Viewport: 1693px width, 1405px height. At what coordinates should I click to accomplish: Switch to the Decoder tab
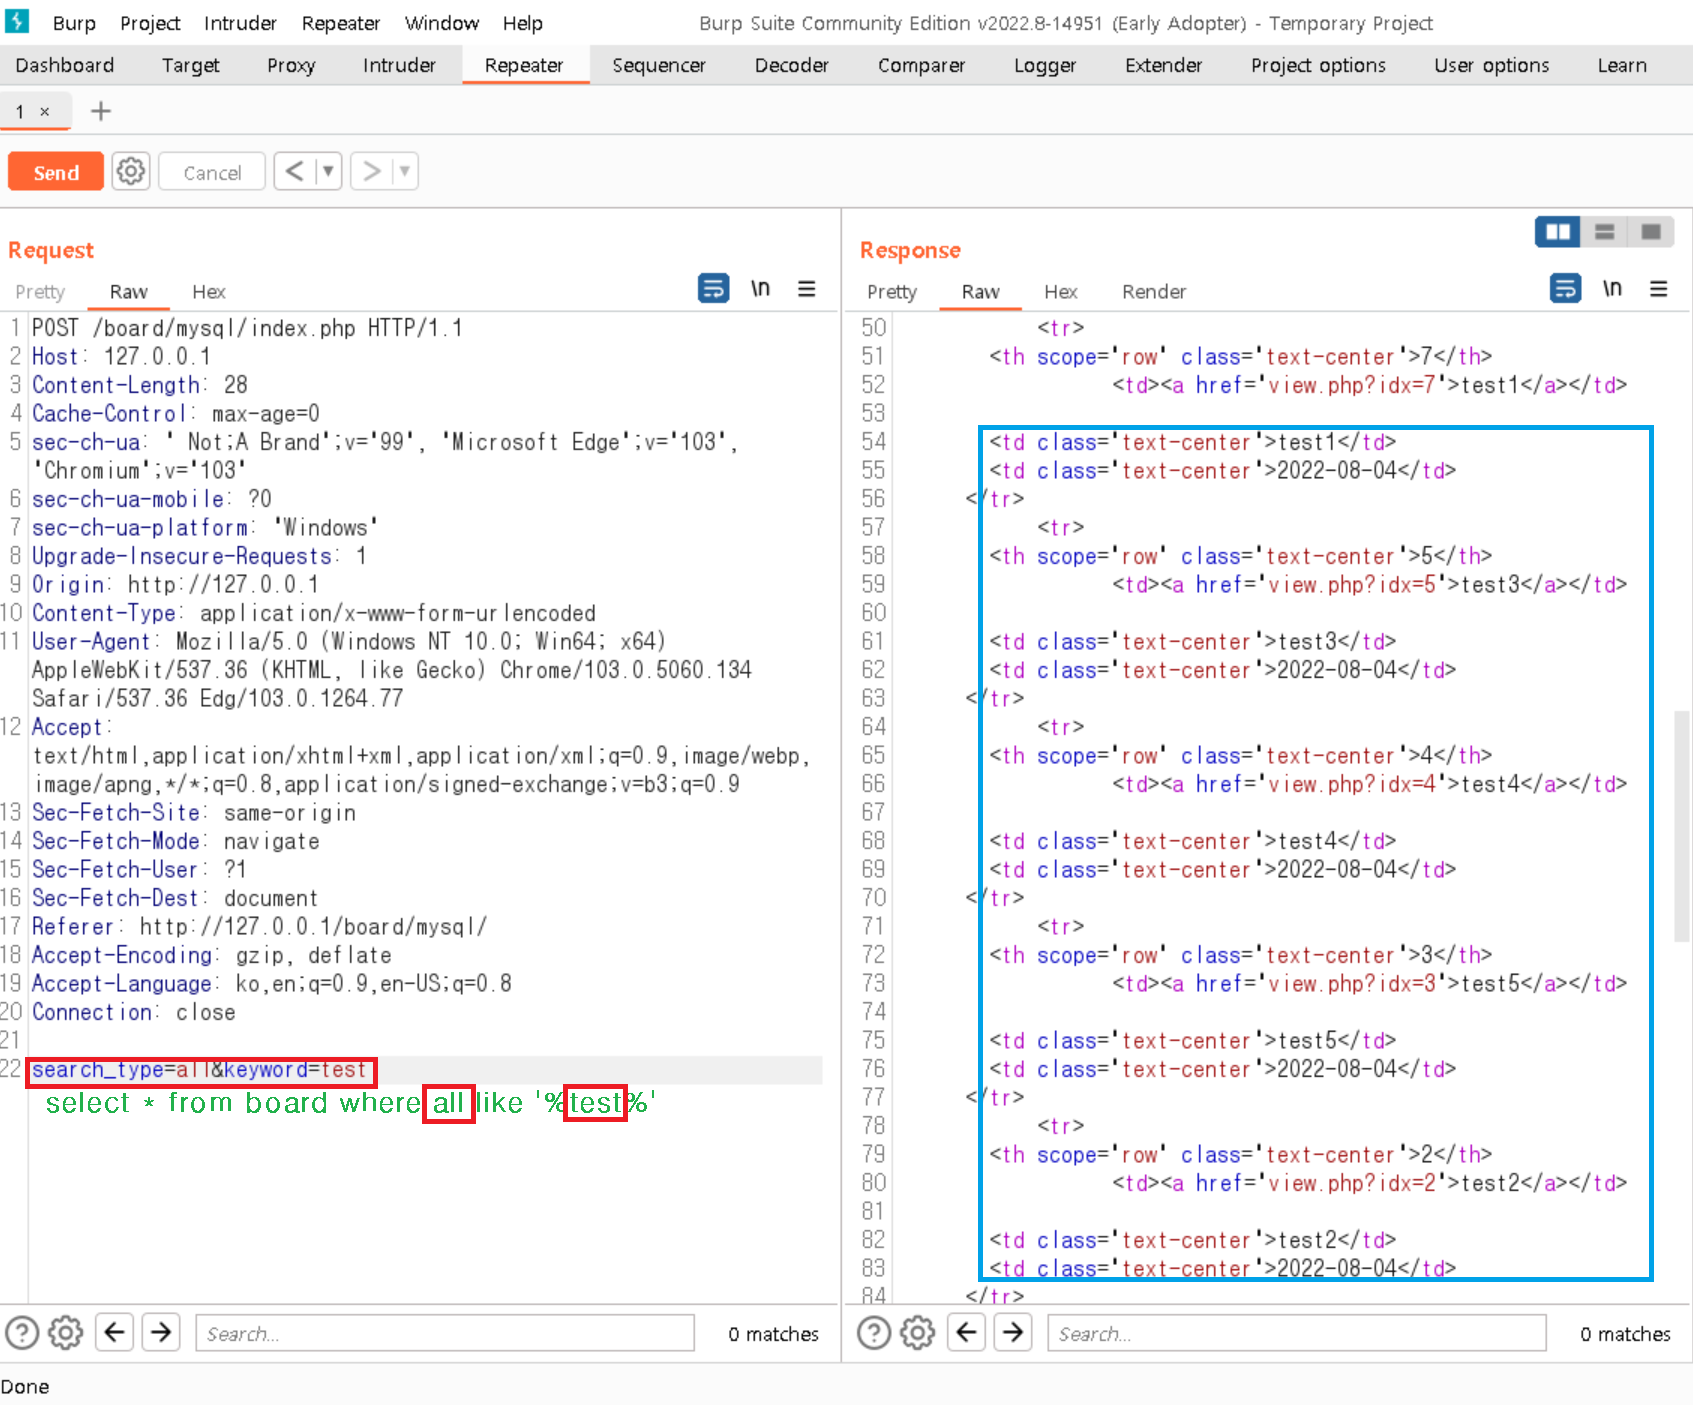point(791,65)
